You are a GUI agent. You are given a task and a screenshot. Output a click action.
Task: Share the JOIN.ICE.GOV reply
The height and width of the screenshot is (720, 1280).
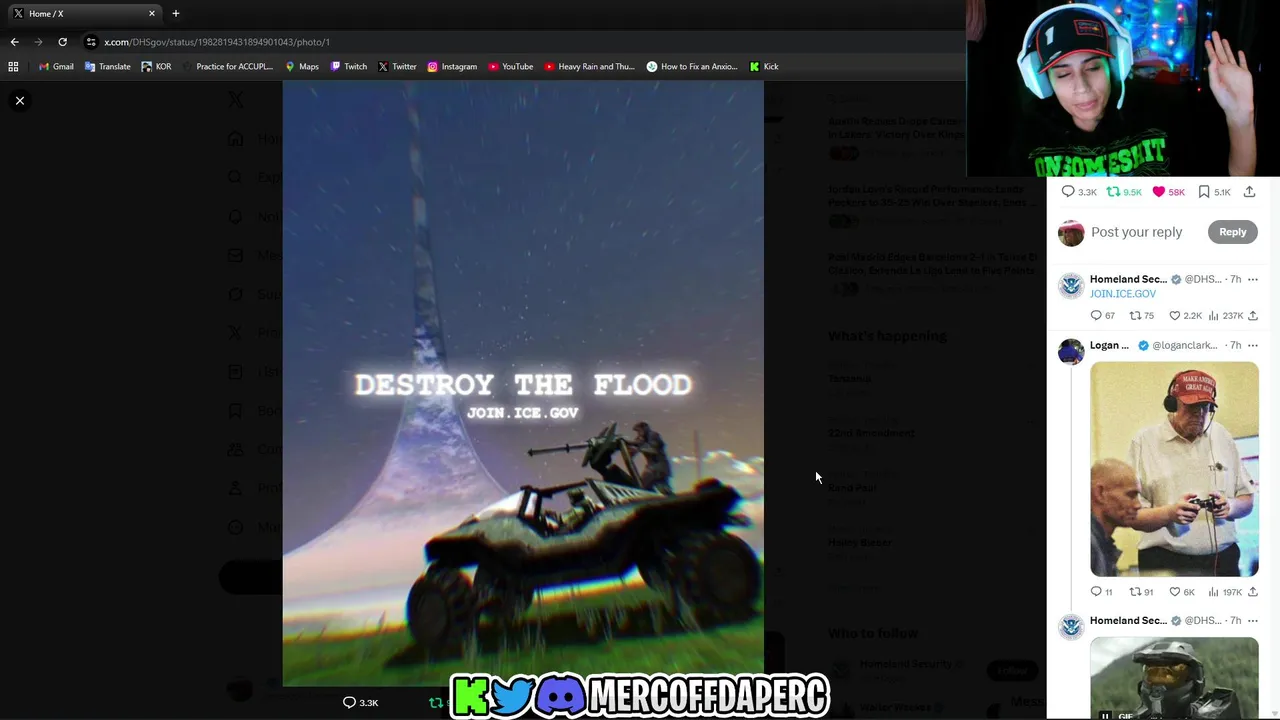(1252, 315)
